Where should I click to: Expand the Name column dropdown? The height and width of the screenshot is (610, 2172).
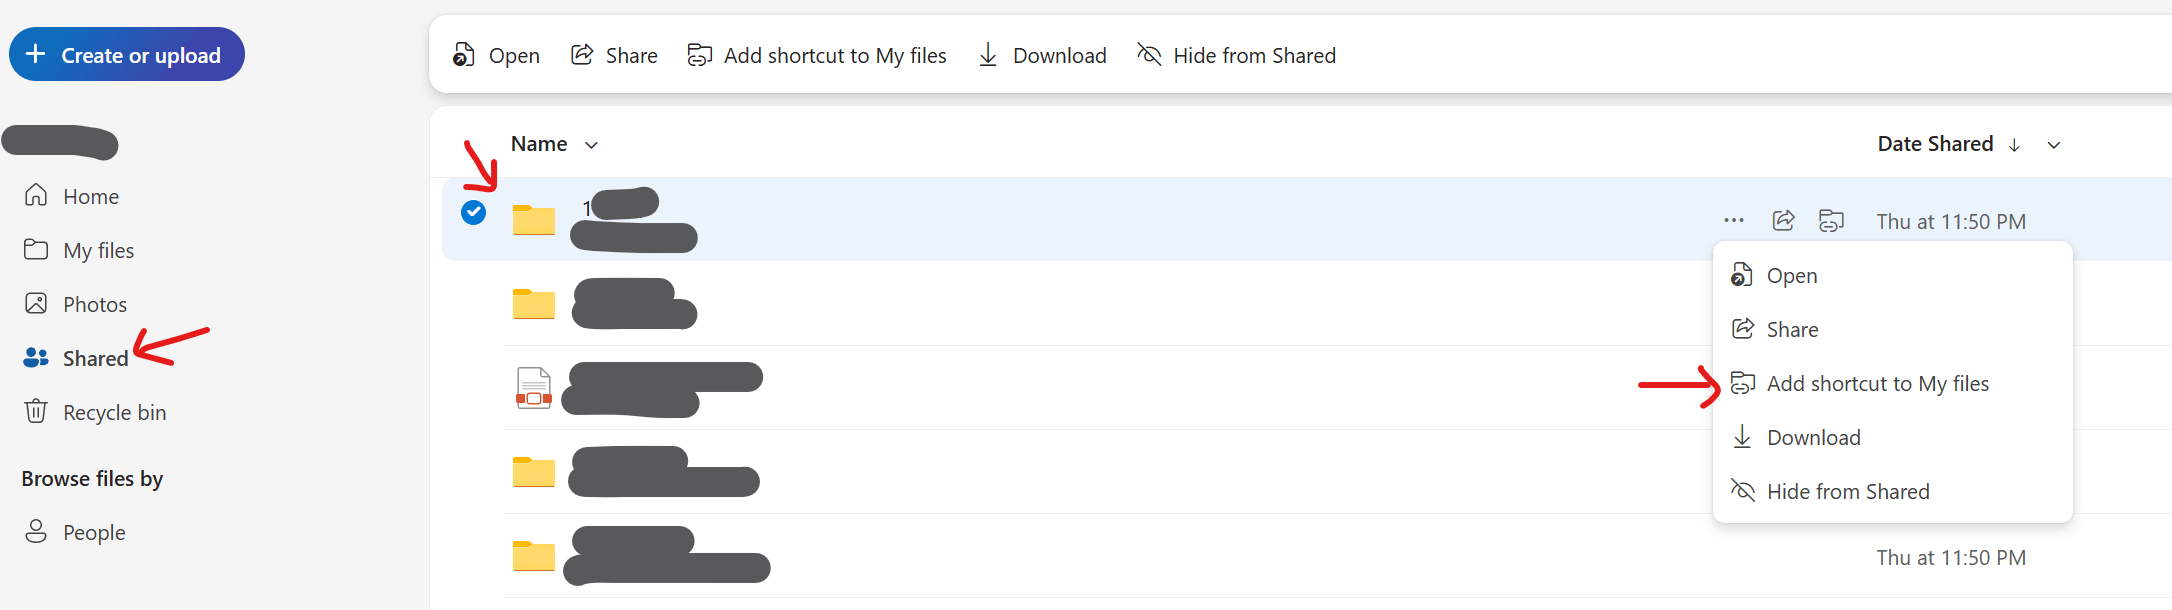click(x=592, y=145)
